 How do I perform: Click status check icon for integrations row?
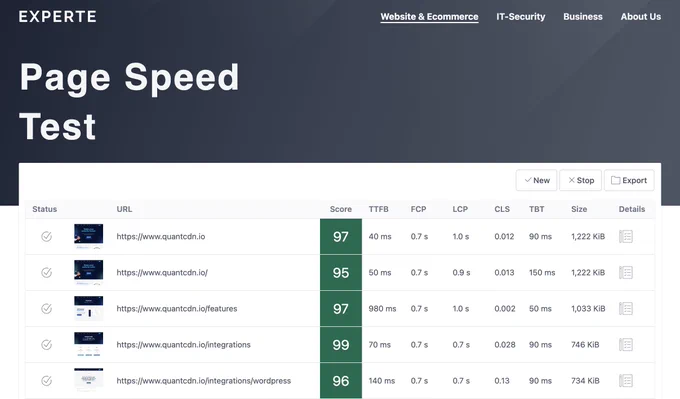(x=46, y=344)
